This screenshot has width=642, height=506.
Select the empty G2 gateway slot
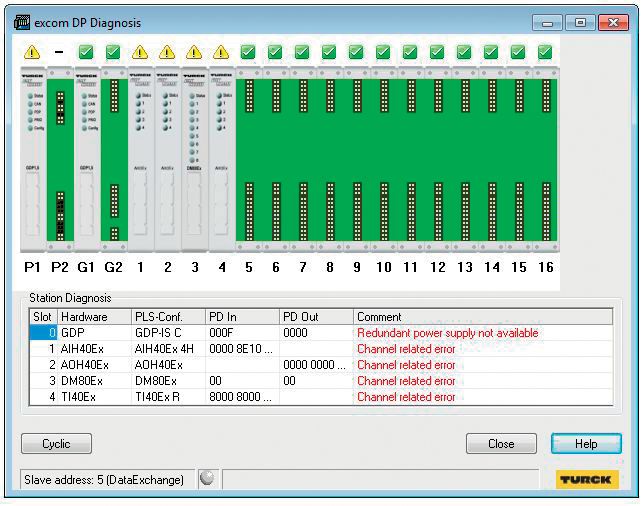coord(114,159)
